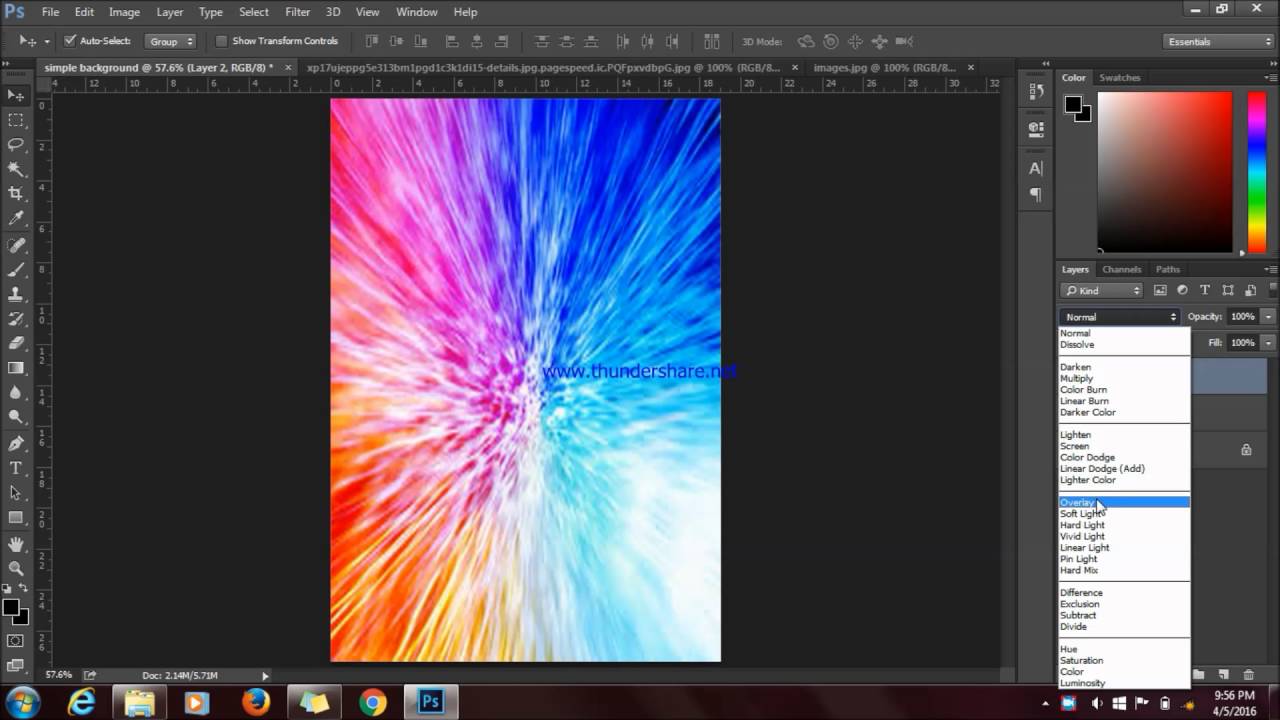Select the Rectangle shape tool
Image resolution: width=1280 pixels, height=720 pixels.
coord(16,517)
